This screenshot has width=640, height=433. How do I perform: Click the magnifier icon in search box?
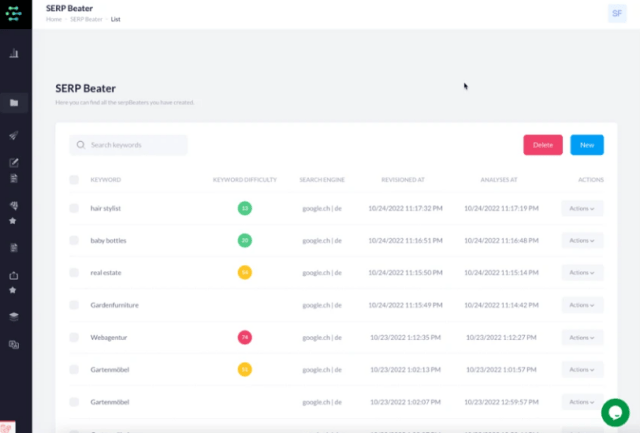pos(79,145)
